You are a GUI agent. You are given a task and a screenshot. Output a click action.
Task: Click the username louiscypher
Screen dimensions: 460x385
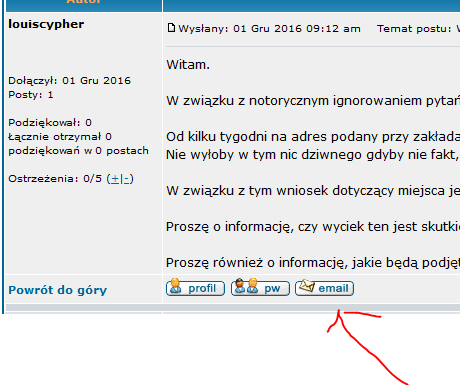46,25
